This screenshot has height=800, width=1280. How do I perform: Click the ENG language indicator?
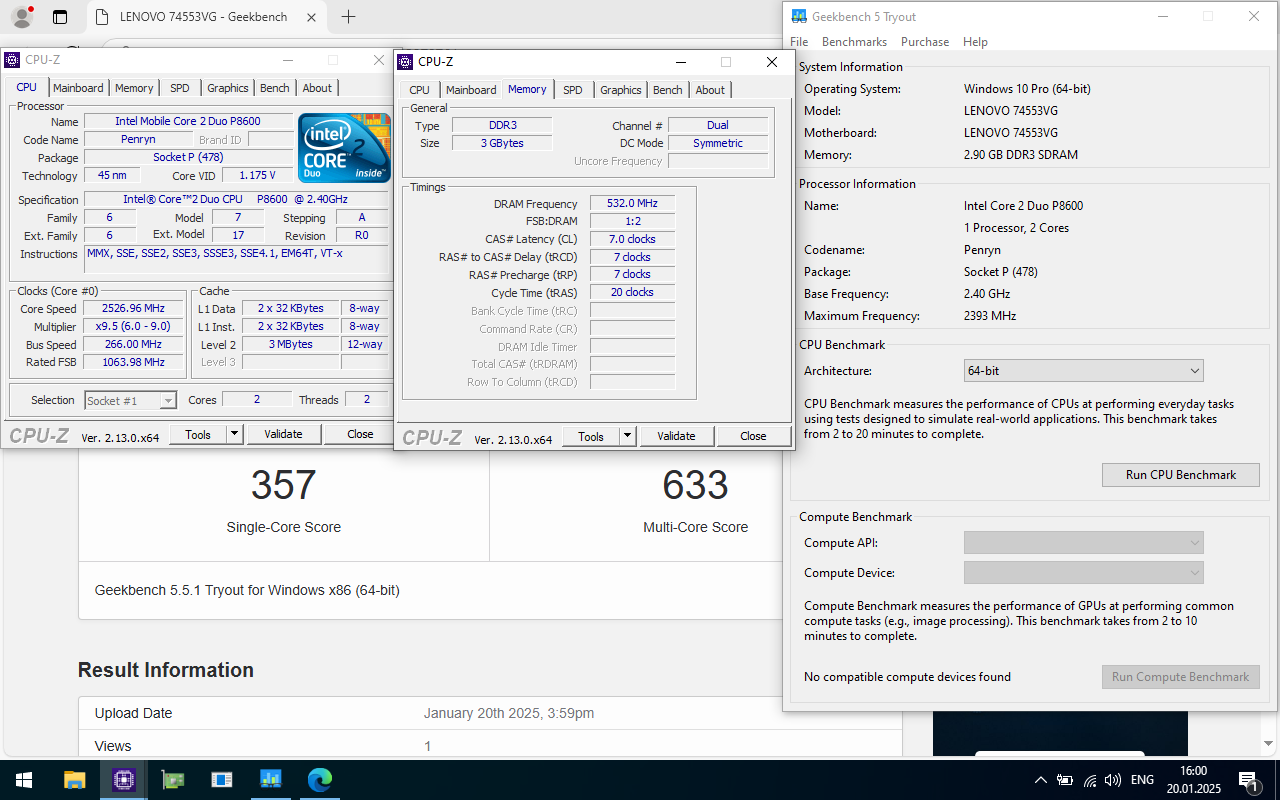[x=1142, y=780]
